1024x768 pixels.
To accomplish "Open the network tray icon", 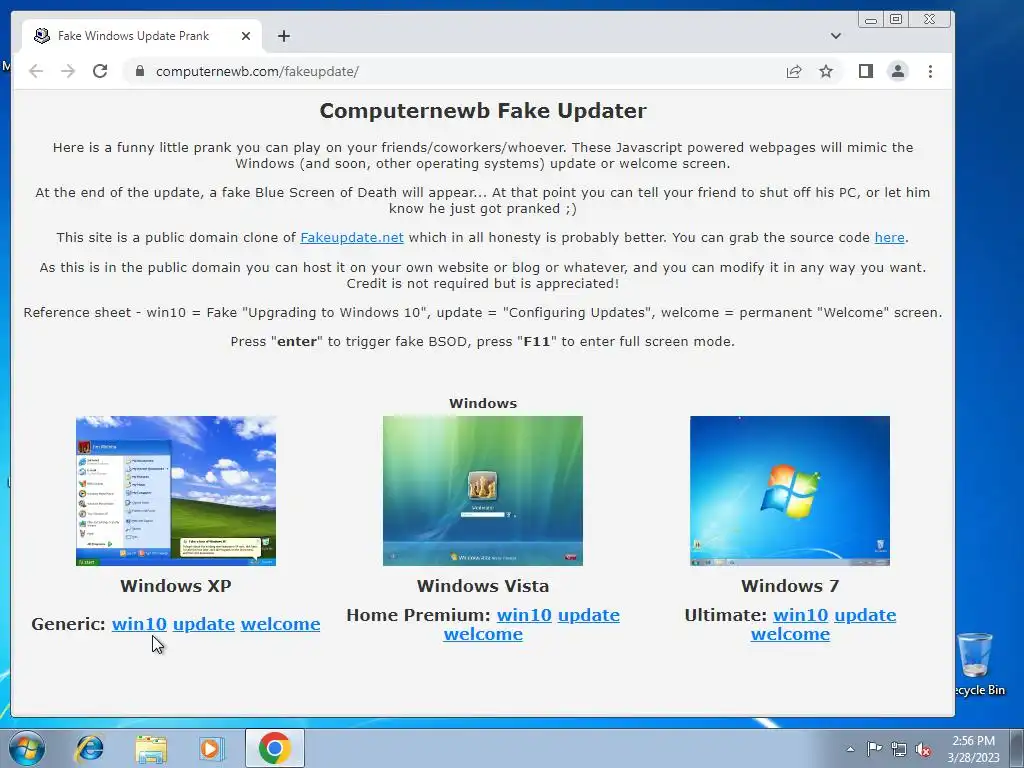I will pyautogui.click(x=899, y=749).
